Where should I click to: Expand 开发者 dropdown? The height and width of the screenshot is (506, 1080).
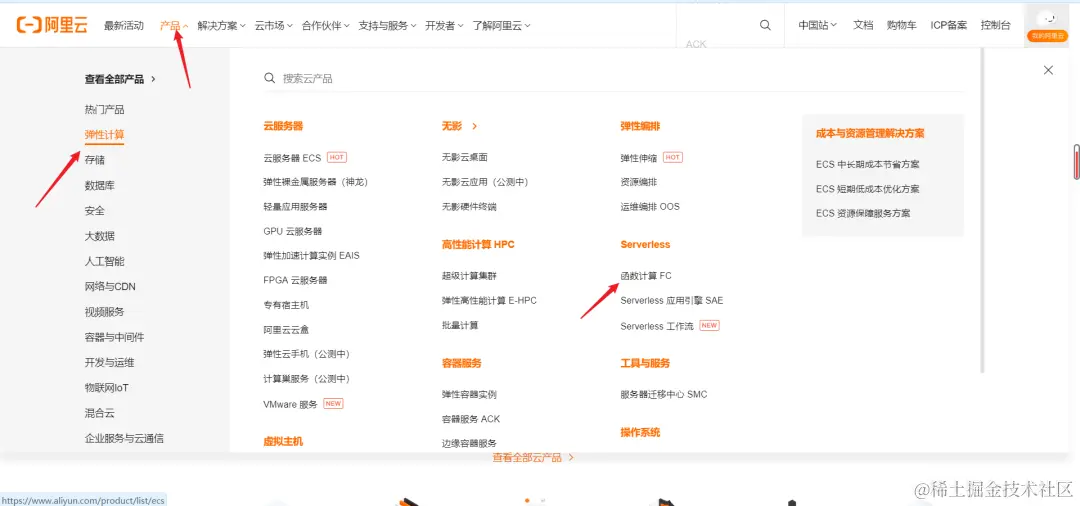coord(444,25)
